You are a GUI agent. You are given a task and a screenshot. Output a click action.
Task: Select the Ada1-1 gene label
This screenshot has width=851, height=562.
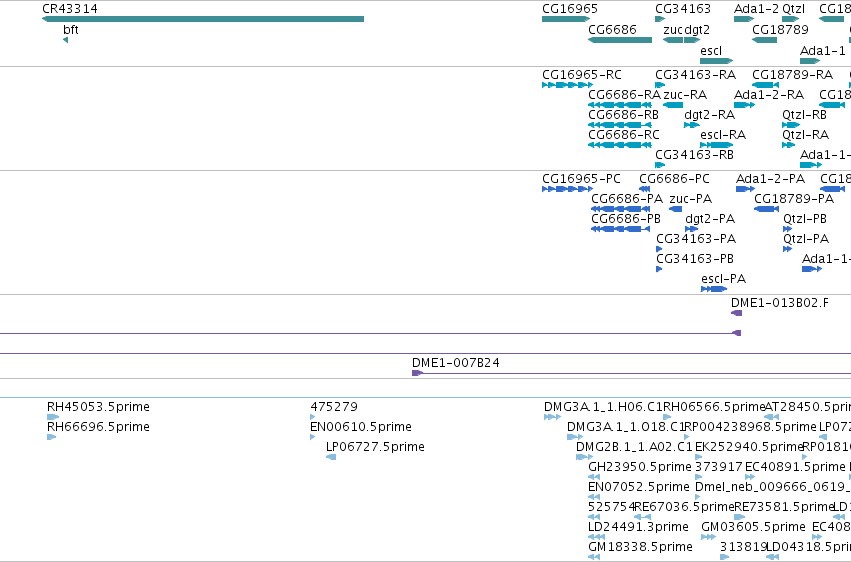click(823, 50)
